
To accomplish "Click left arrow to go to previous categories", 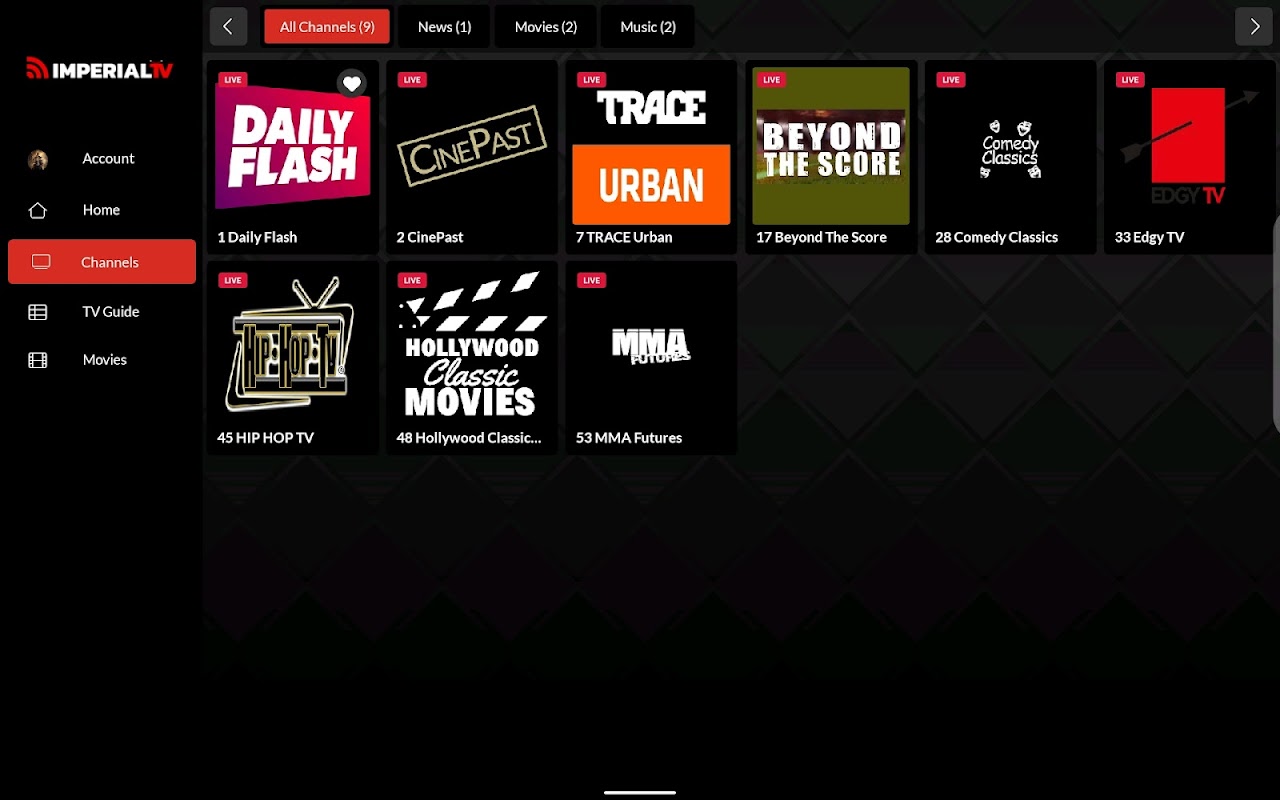I will click(x=228, y=27).
